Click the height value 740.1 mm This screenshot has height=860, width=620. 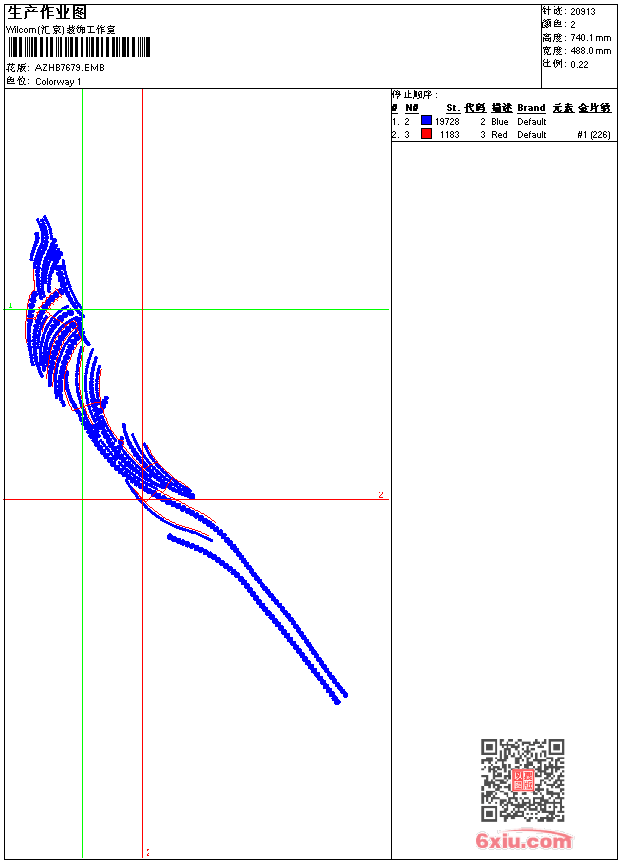pos(590,37)
